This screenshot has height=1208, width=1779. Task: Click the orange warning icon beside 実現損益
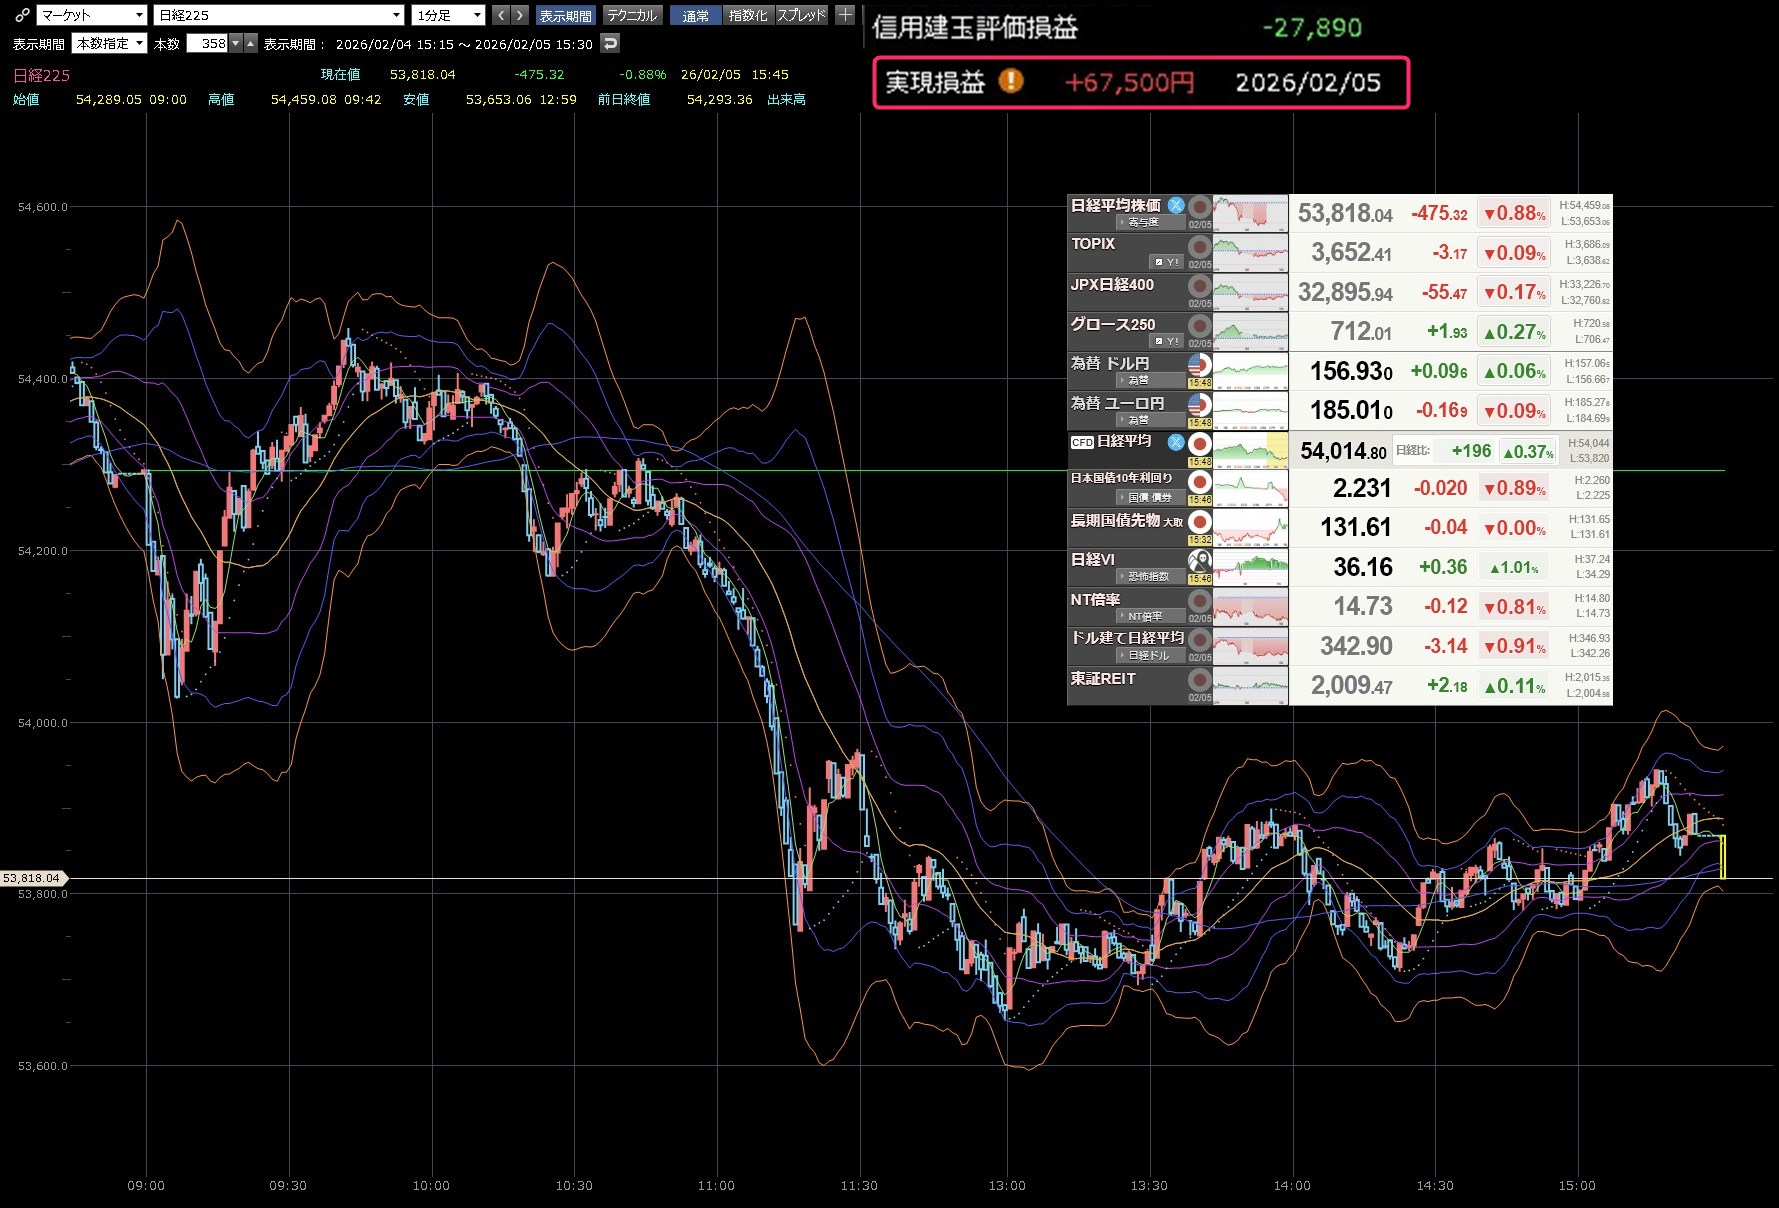1011,81
